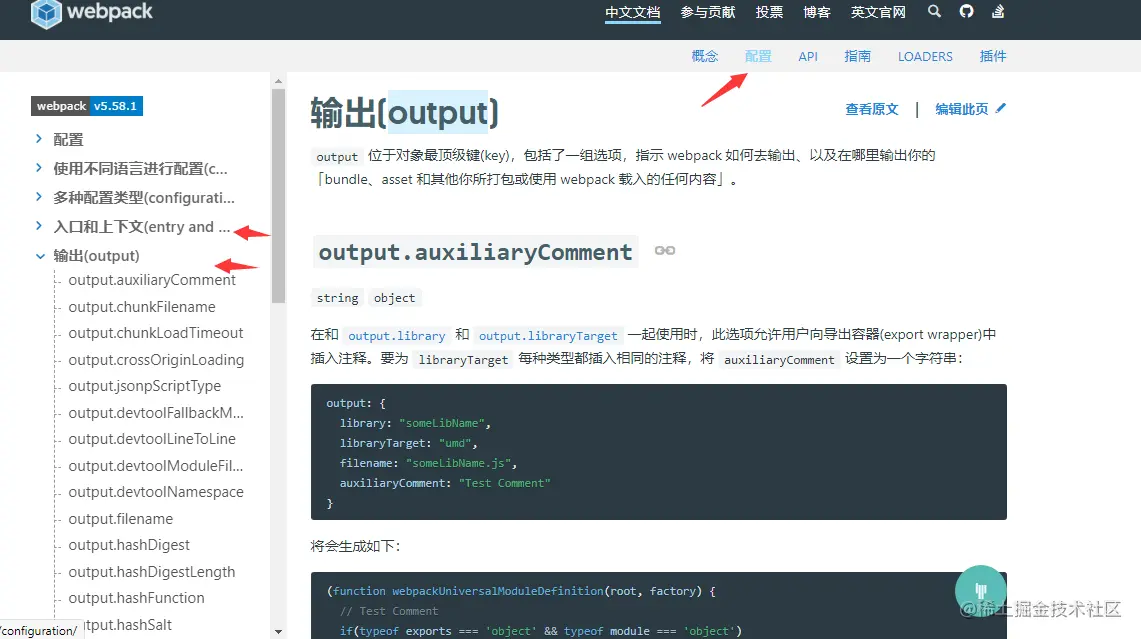
Task: Collapse the 输出(output) section chevron
Action: [x=40, y=256]
